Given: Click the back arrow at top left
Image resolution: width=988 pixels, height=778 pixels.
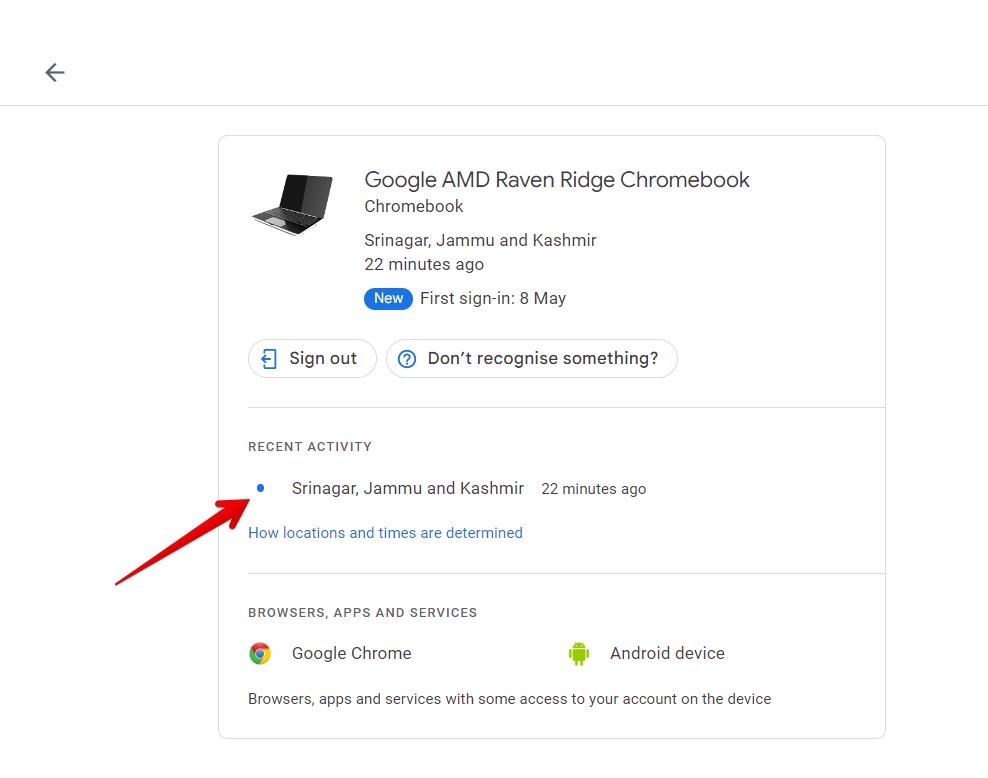Looking at the screenshot, I should pos(55,72).
